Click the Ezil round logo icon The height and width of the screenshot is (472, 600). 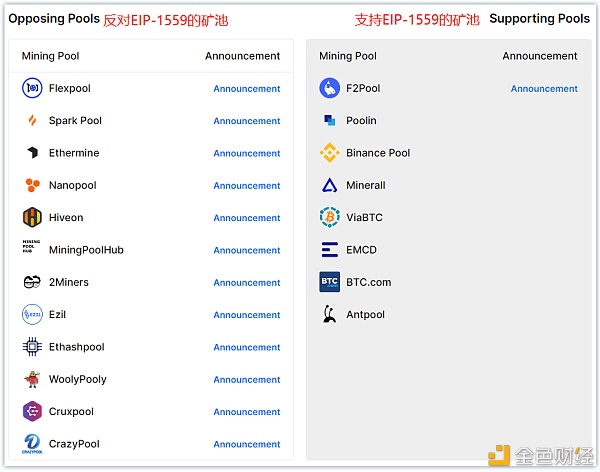32,314
